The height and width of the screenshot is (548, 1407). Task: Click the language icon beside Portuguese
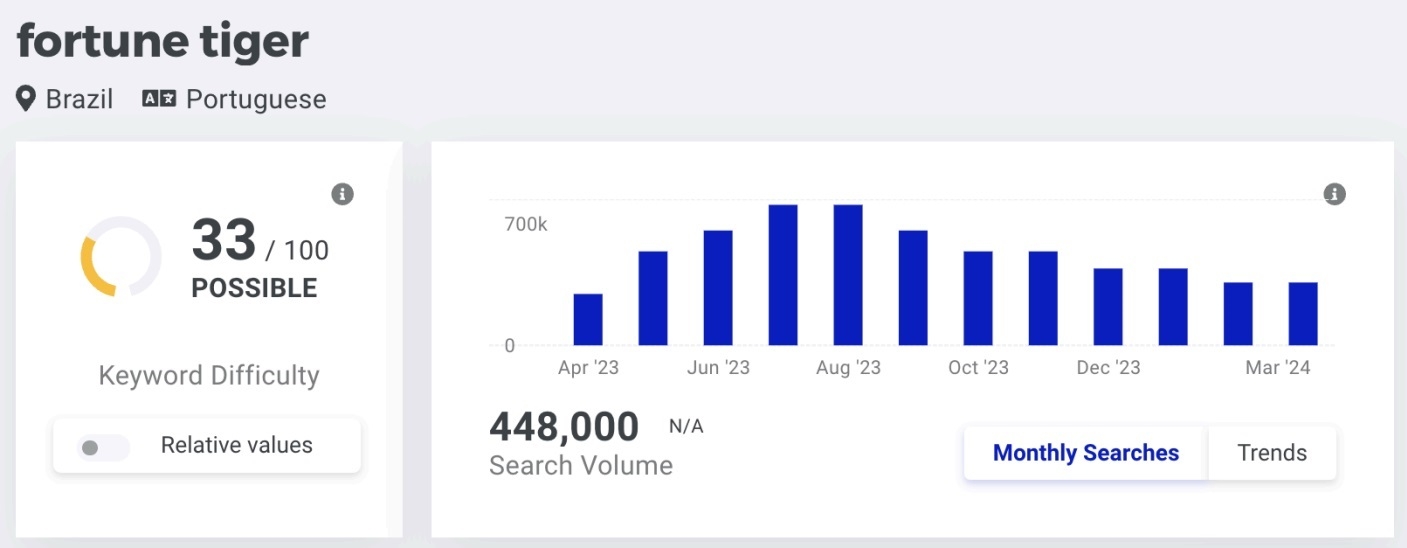[x=159, y=99]
